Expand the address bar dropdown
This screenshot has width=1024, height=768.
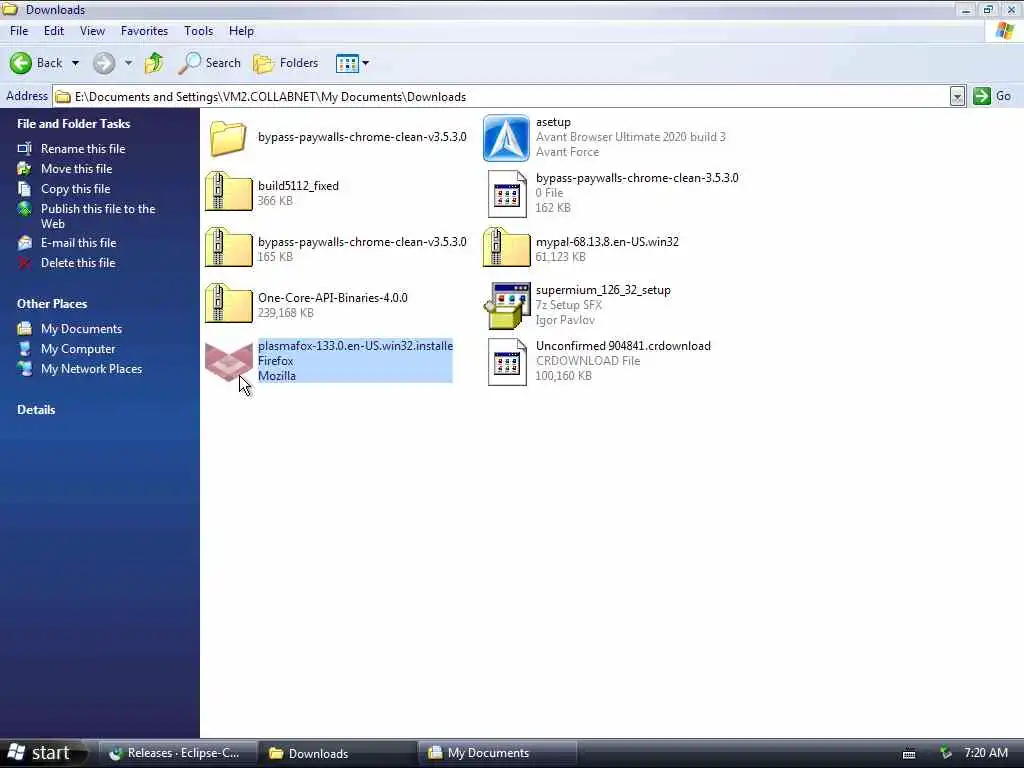[x=957, y=97]
